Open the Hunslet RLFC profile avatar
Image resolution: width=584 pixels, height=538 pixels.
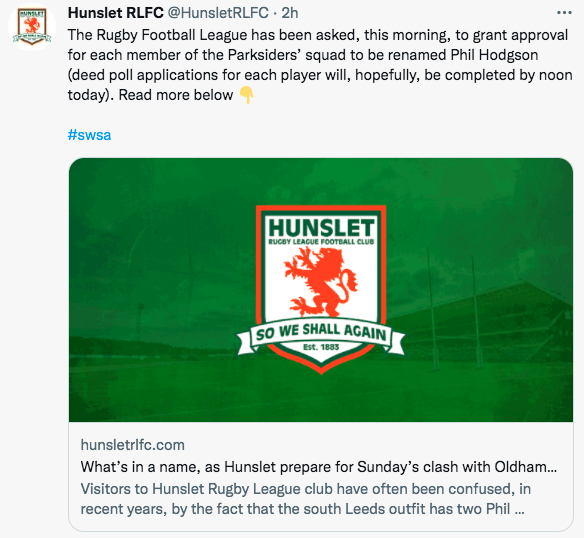pos(32,26)
